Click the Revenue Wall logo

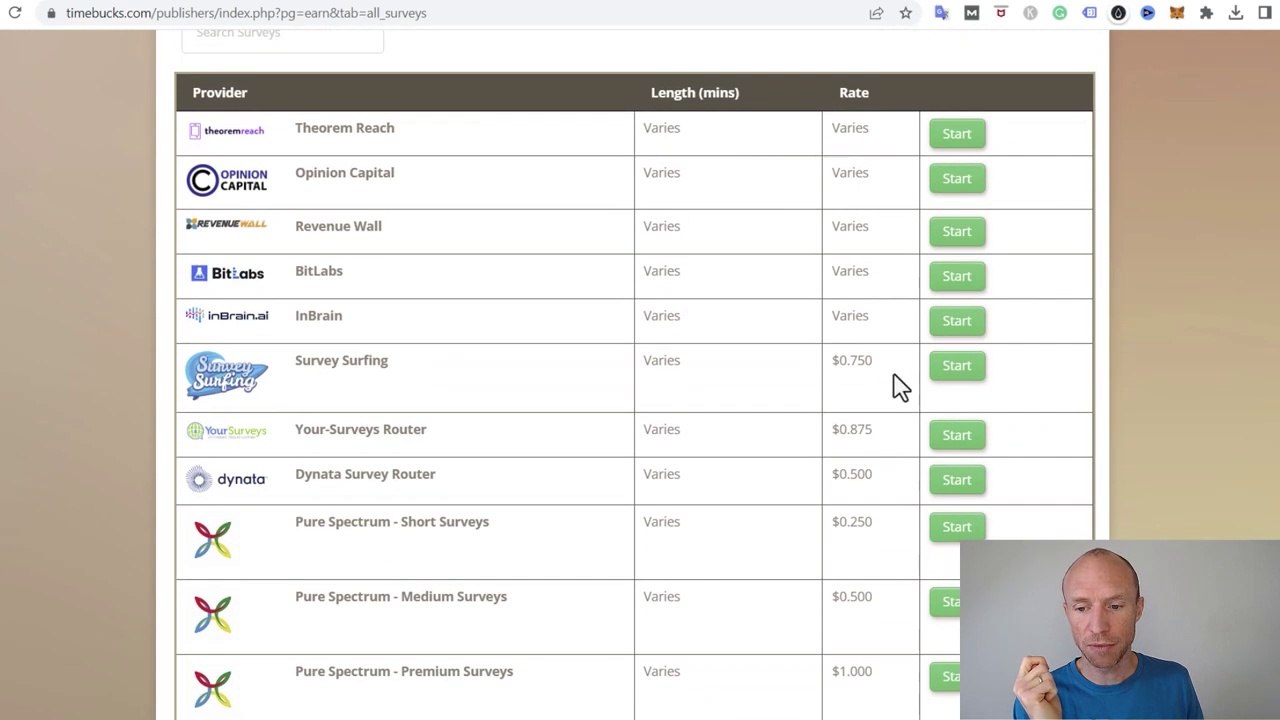(x=226, y=224)
